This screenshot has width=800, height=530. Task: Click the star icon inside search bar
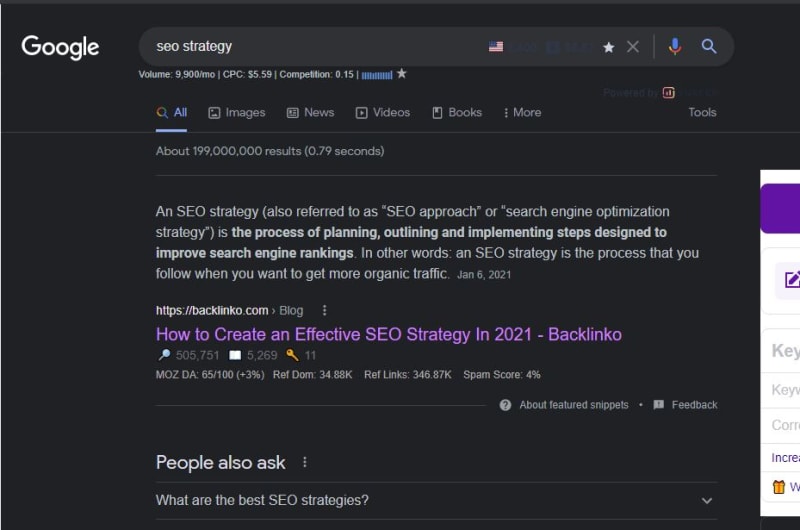(x=608, y=47)
